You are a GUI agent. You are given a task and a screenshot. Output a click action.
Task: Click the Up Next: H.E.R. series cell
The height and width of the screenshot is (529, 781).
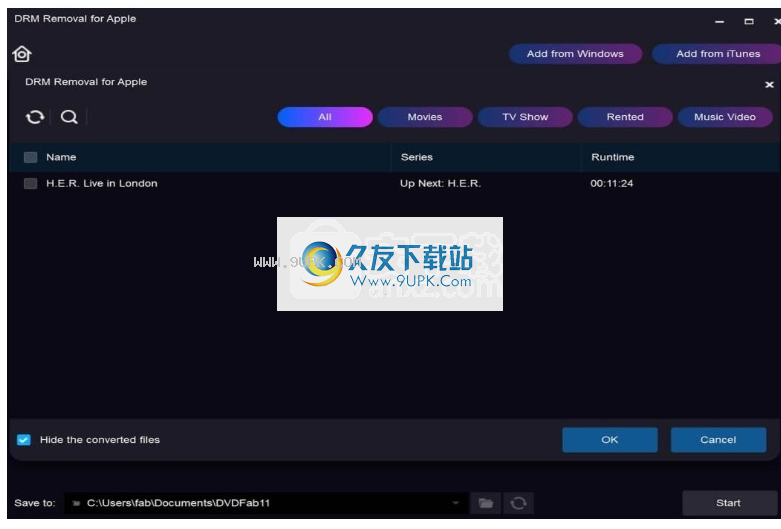point(440,183)
